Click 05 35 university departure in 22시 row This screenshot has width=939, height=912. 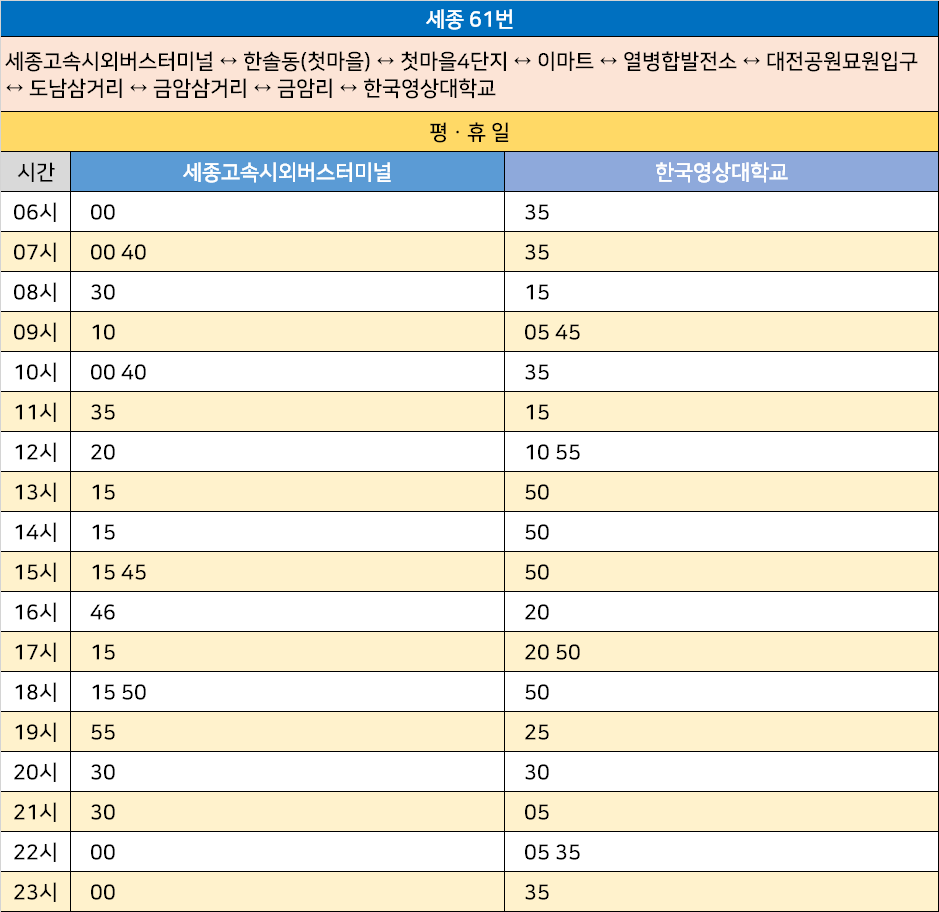(552, 852)
